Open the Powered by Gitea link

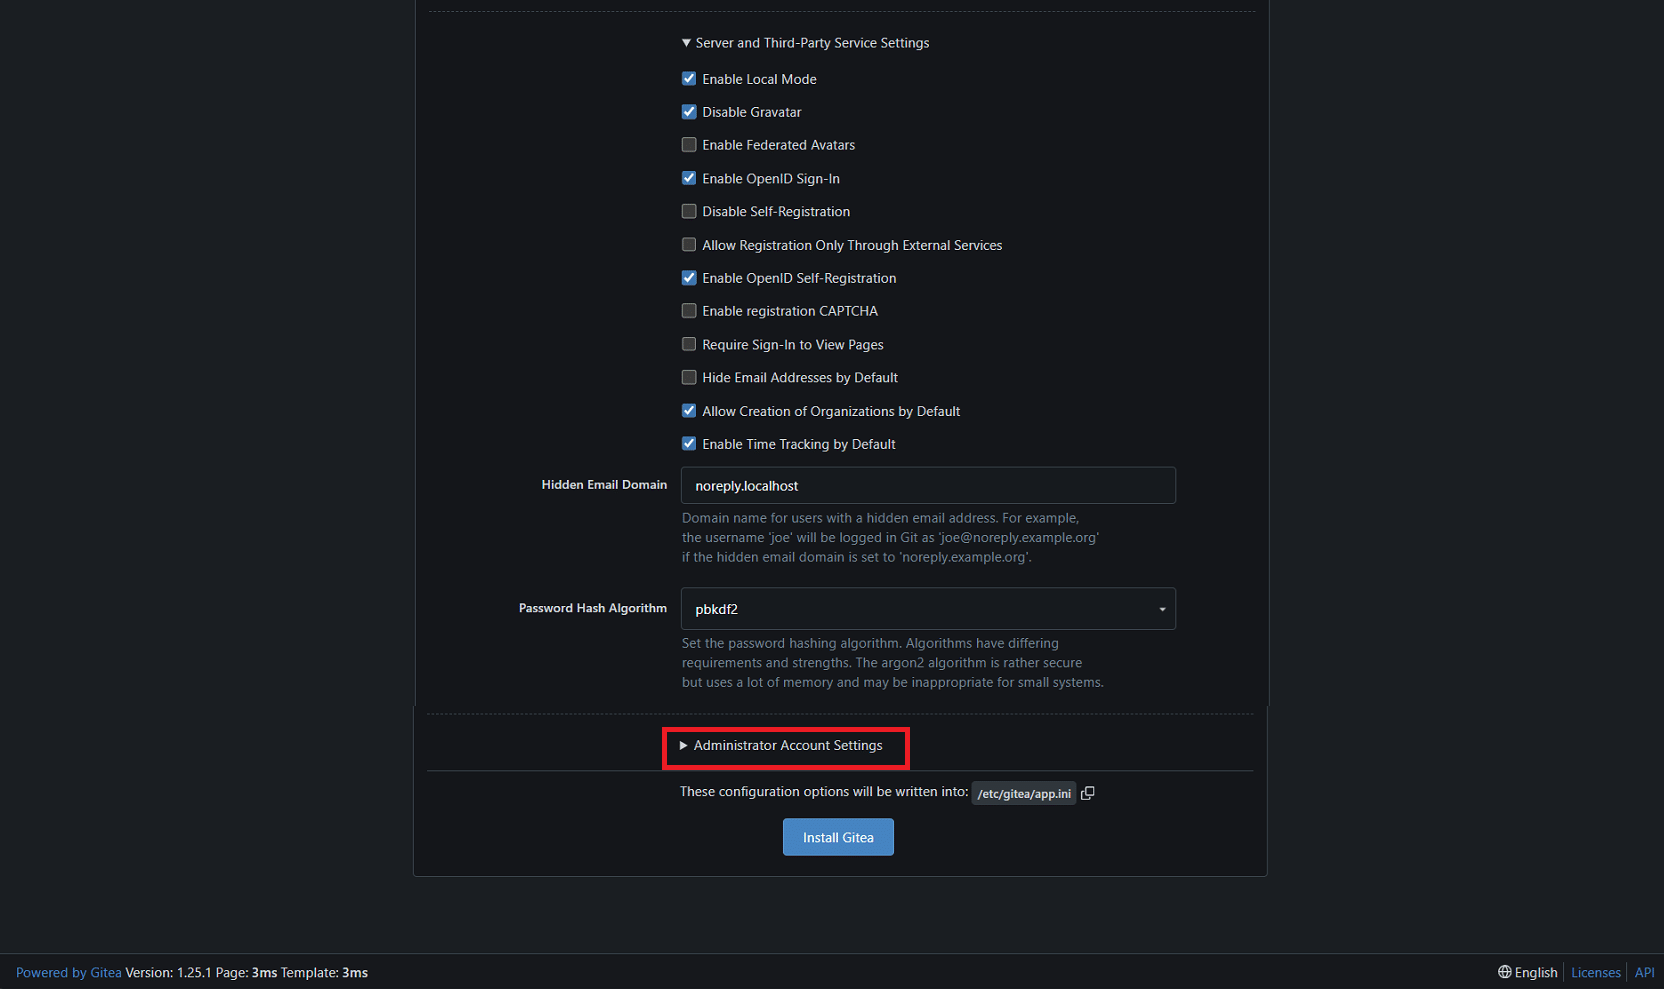point(69,973)
